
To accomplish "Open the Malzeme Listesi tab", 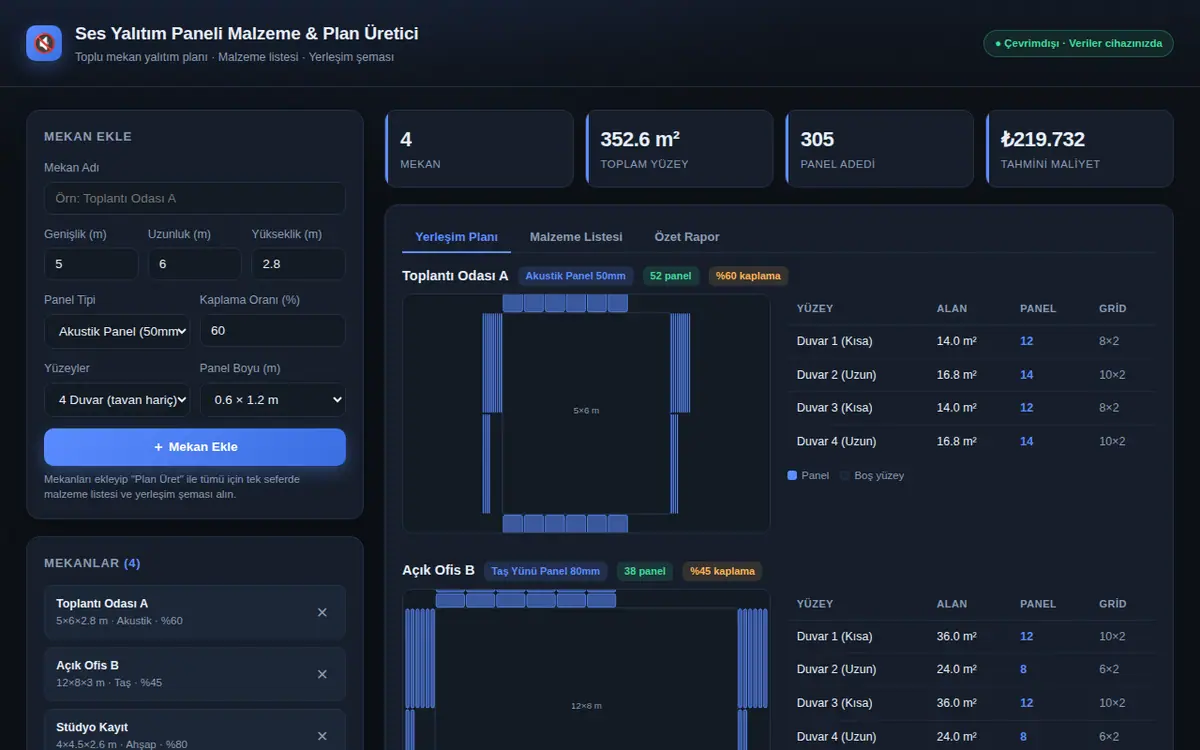I will tap(576, 237).
